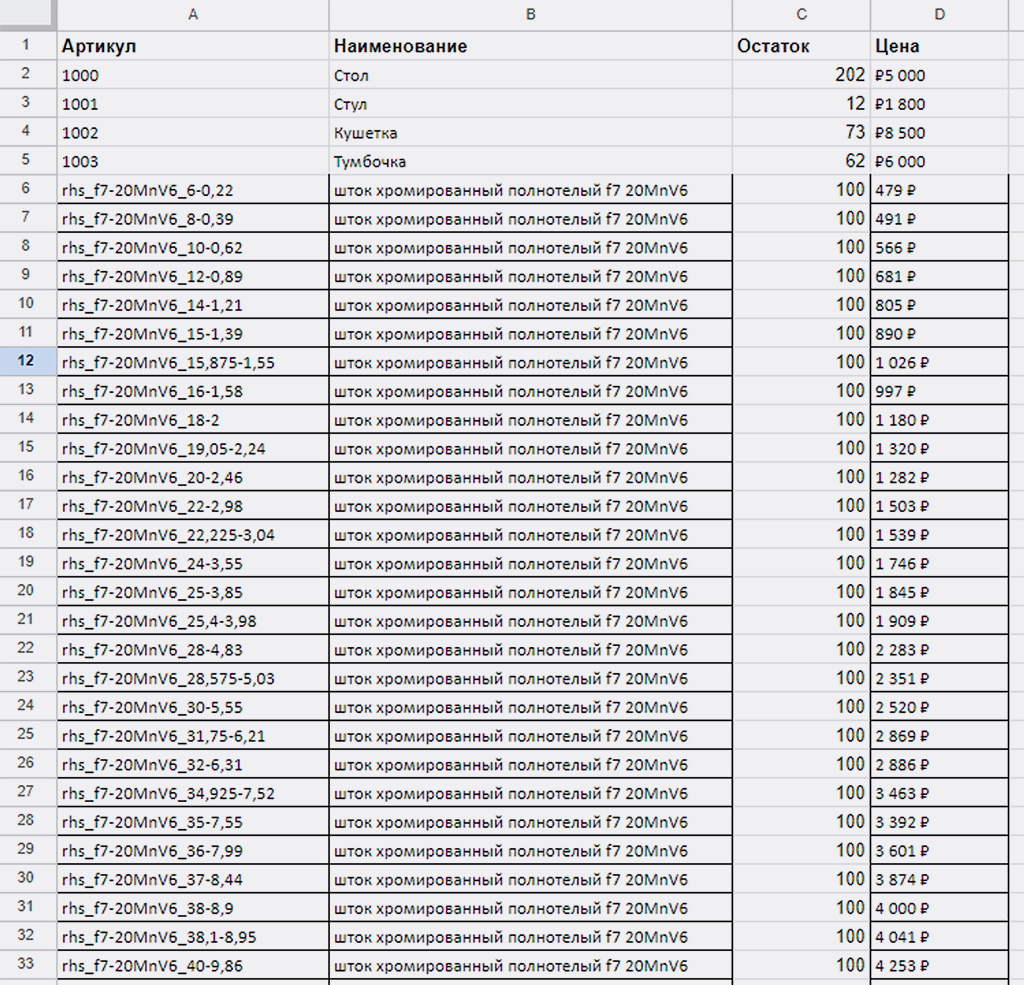
Task: Select cell rhs_f7-20MnV6_40-9,86
Action: (x=193, y=965)
